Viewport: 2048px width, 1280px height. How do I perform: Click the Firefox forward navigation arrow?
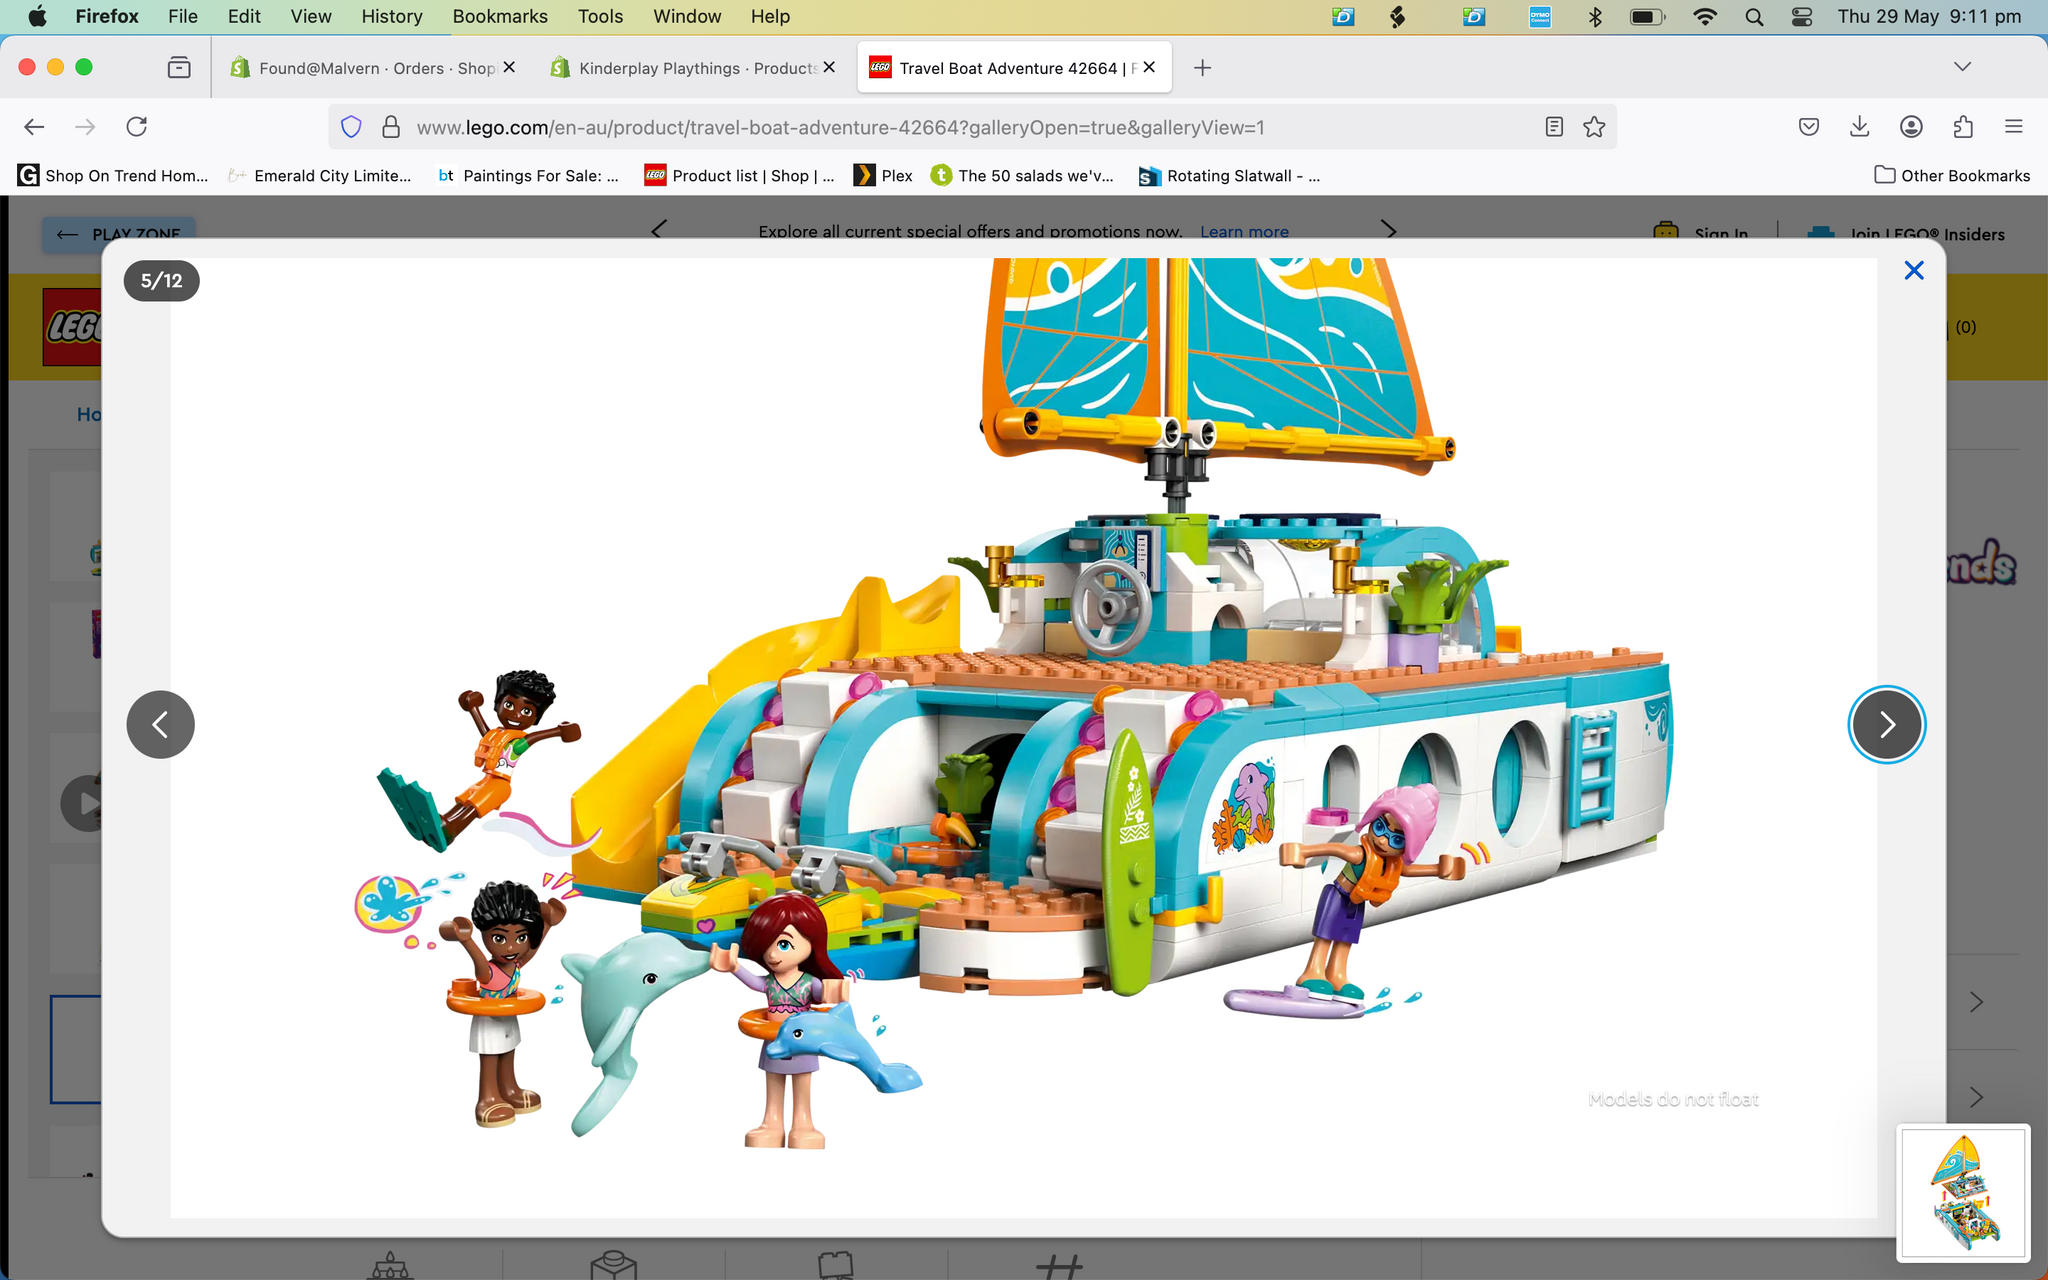coord(85,127)
